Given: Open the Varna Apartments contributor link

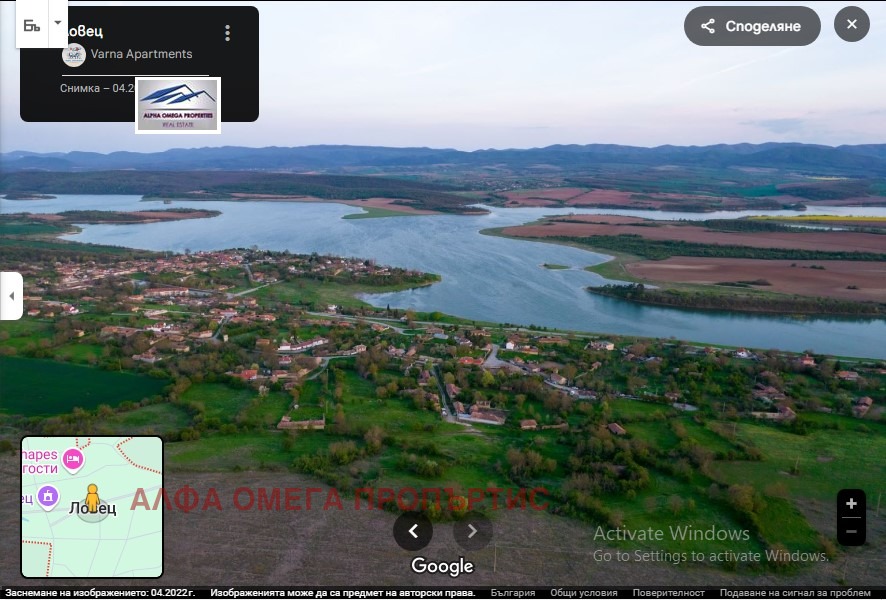Looking at the screenshot, I should coord(141,54).
